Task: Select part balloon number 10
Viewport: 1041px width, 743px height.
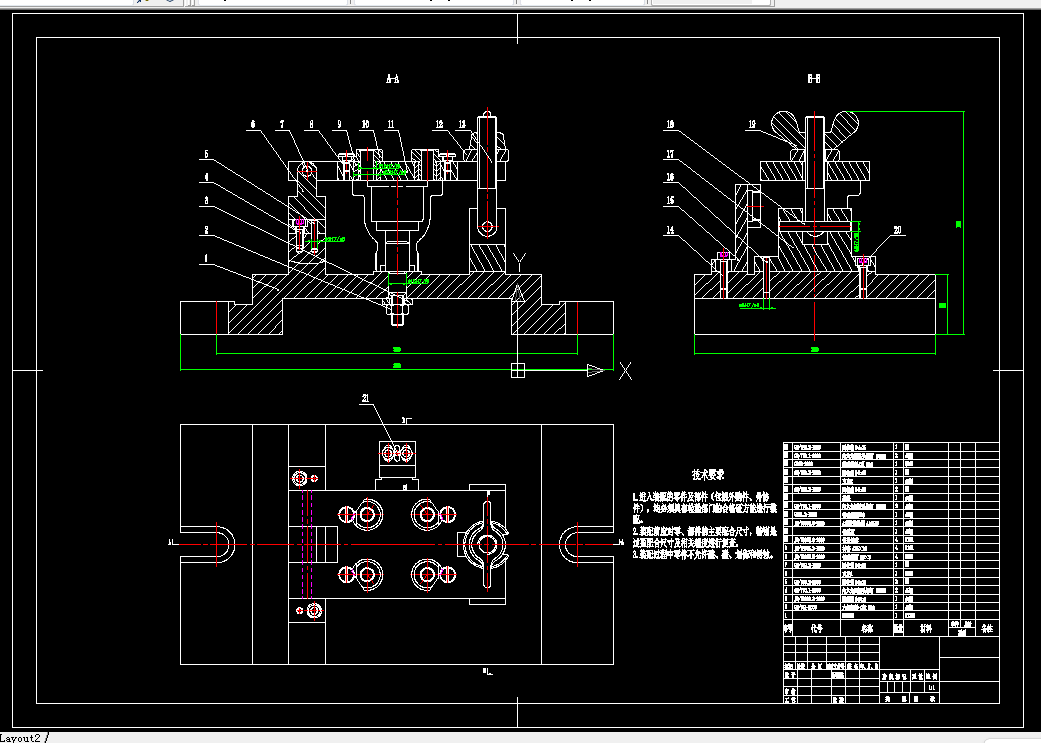Action: click(x=365, y=124)
